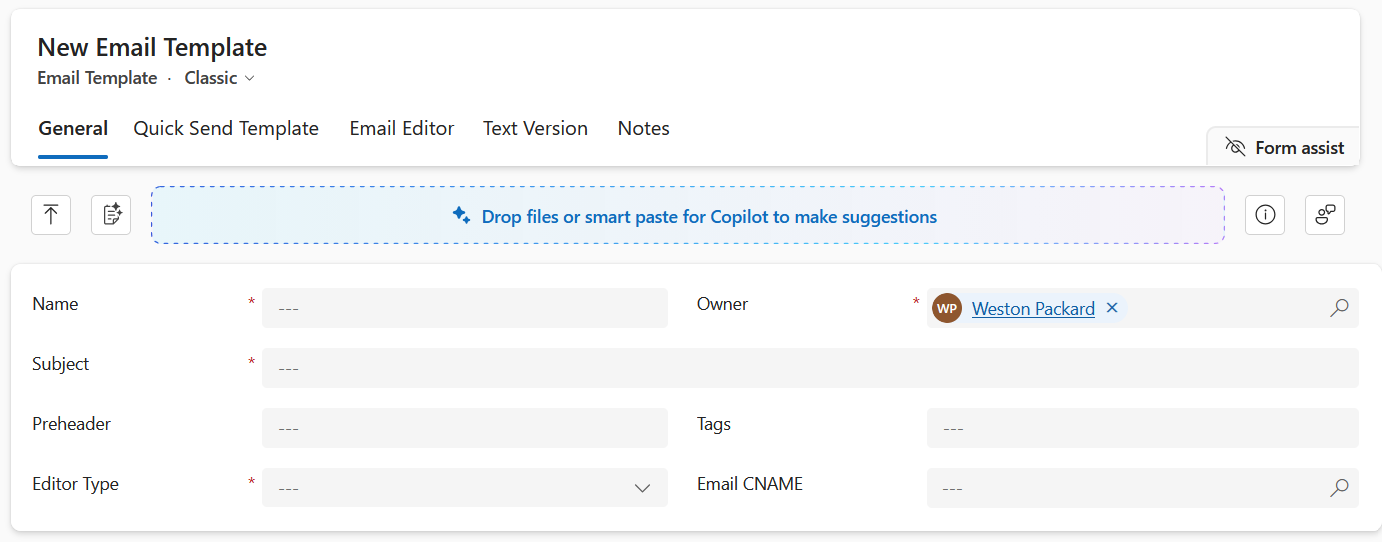The width and height of the screenshot is (1382, 542).
Task: Select the General tab
Action: pyautogui.click(x=73, y=128)
